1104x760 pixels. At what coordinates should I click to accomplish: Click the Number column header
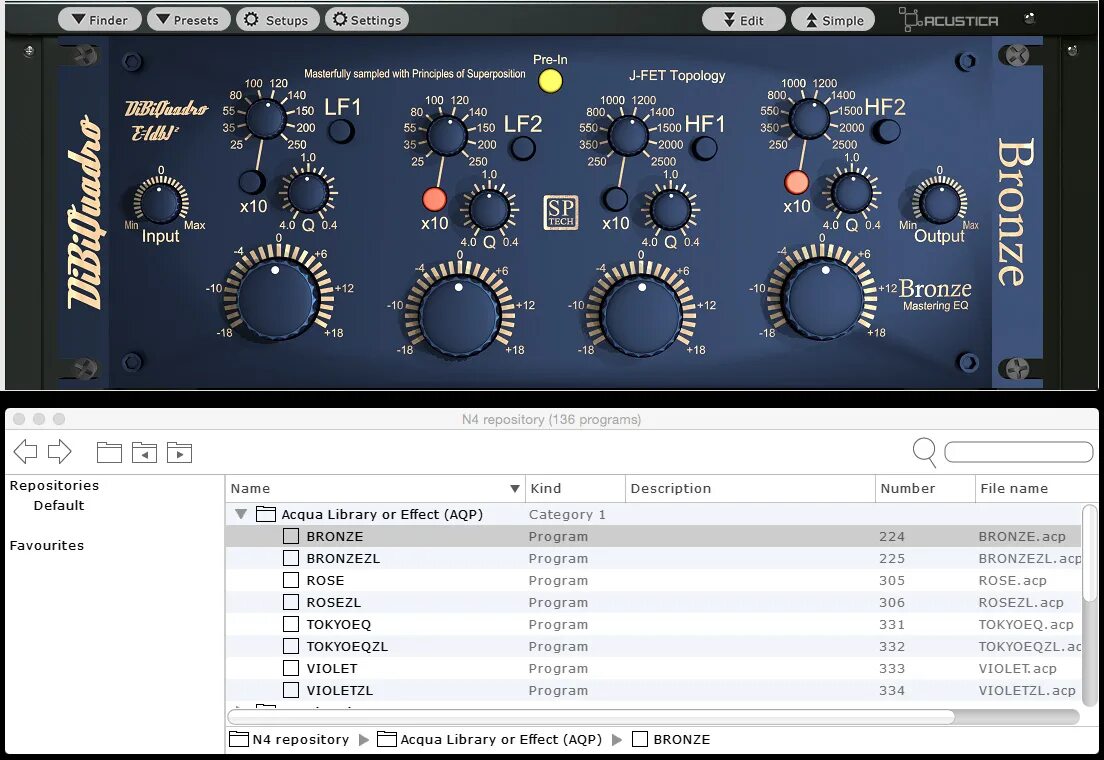click(x=925, y=488)
